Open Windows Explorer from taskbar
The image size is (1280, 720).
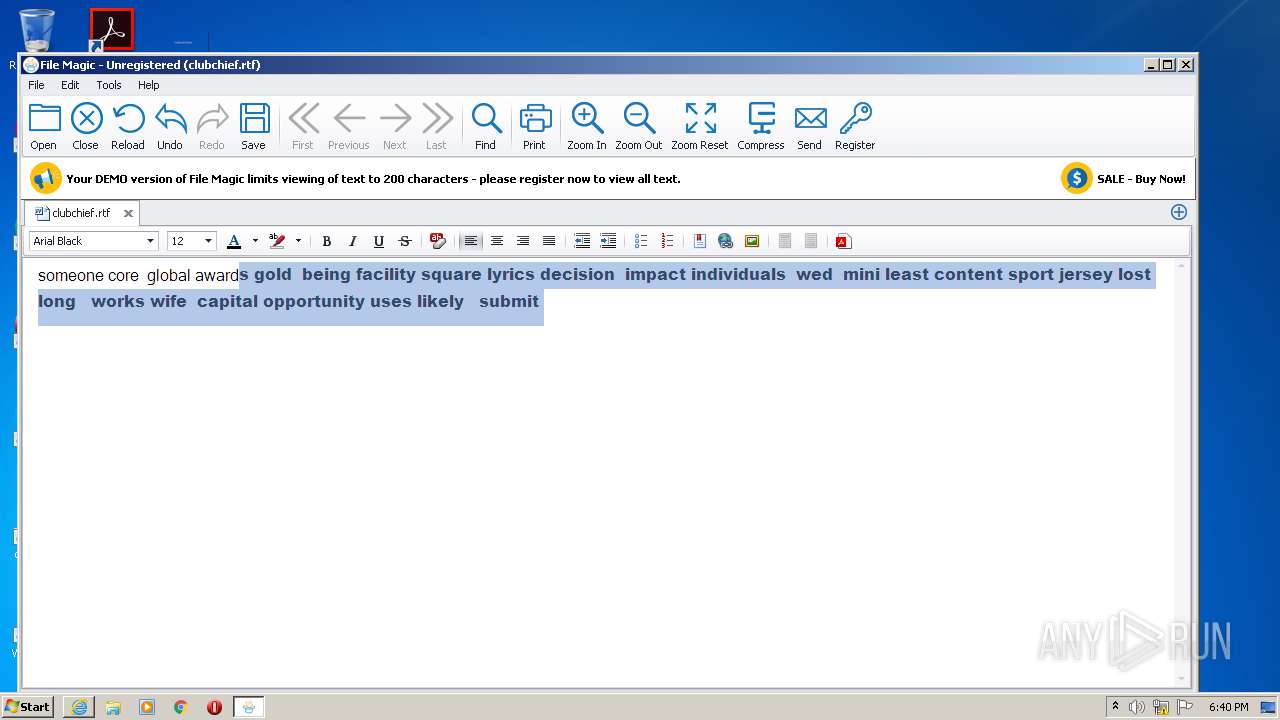pyautogui.click(x=113, y=707)
